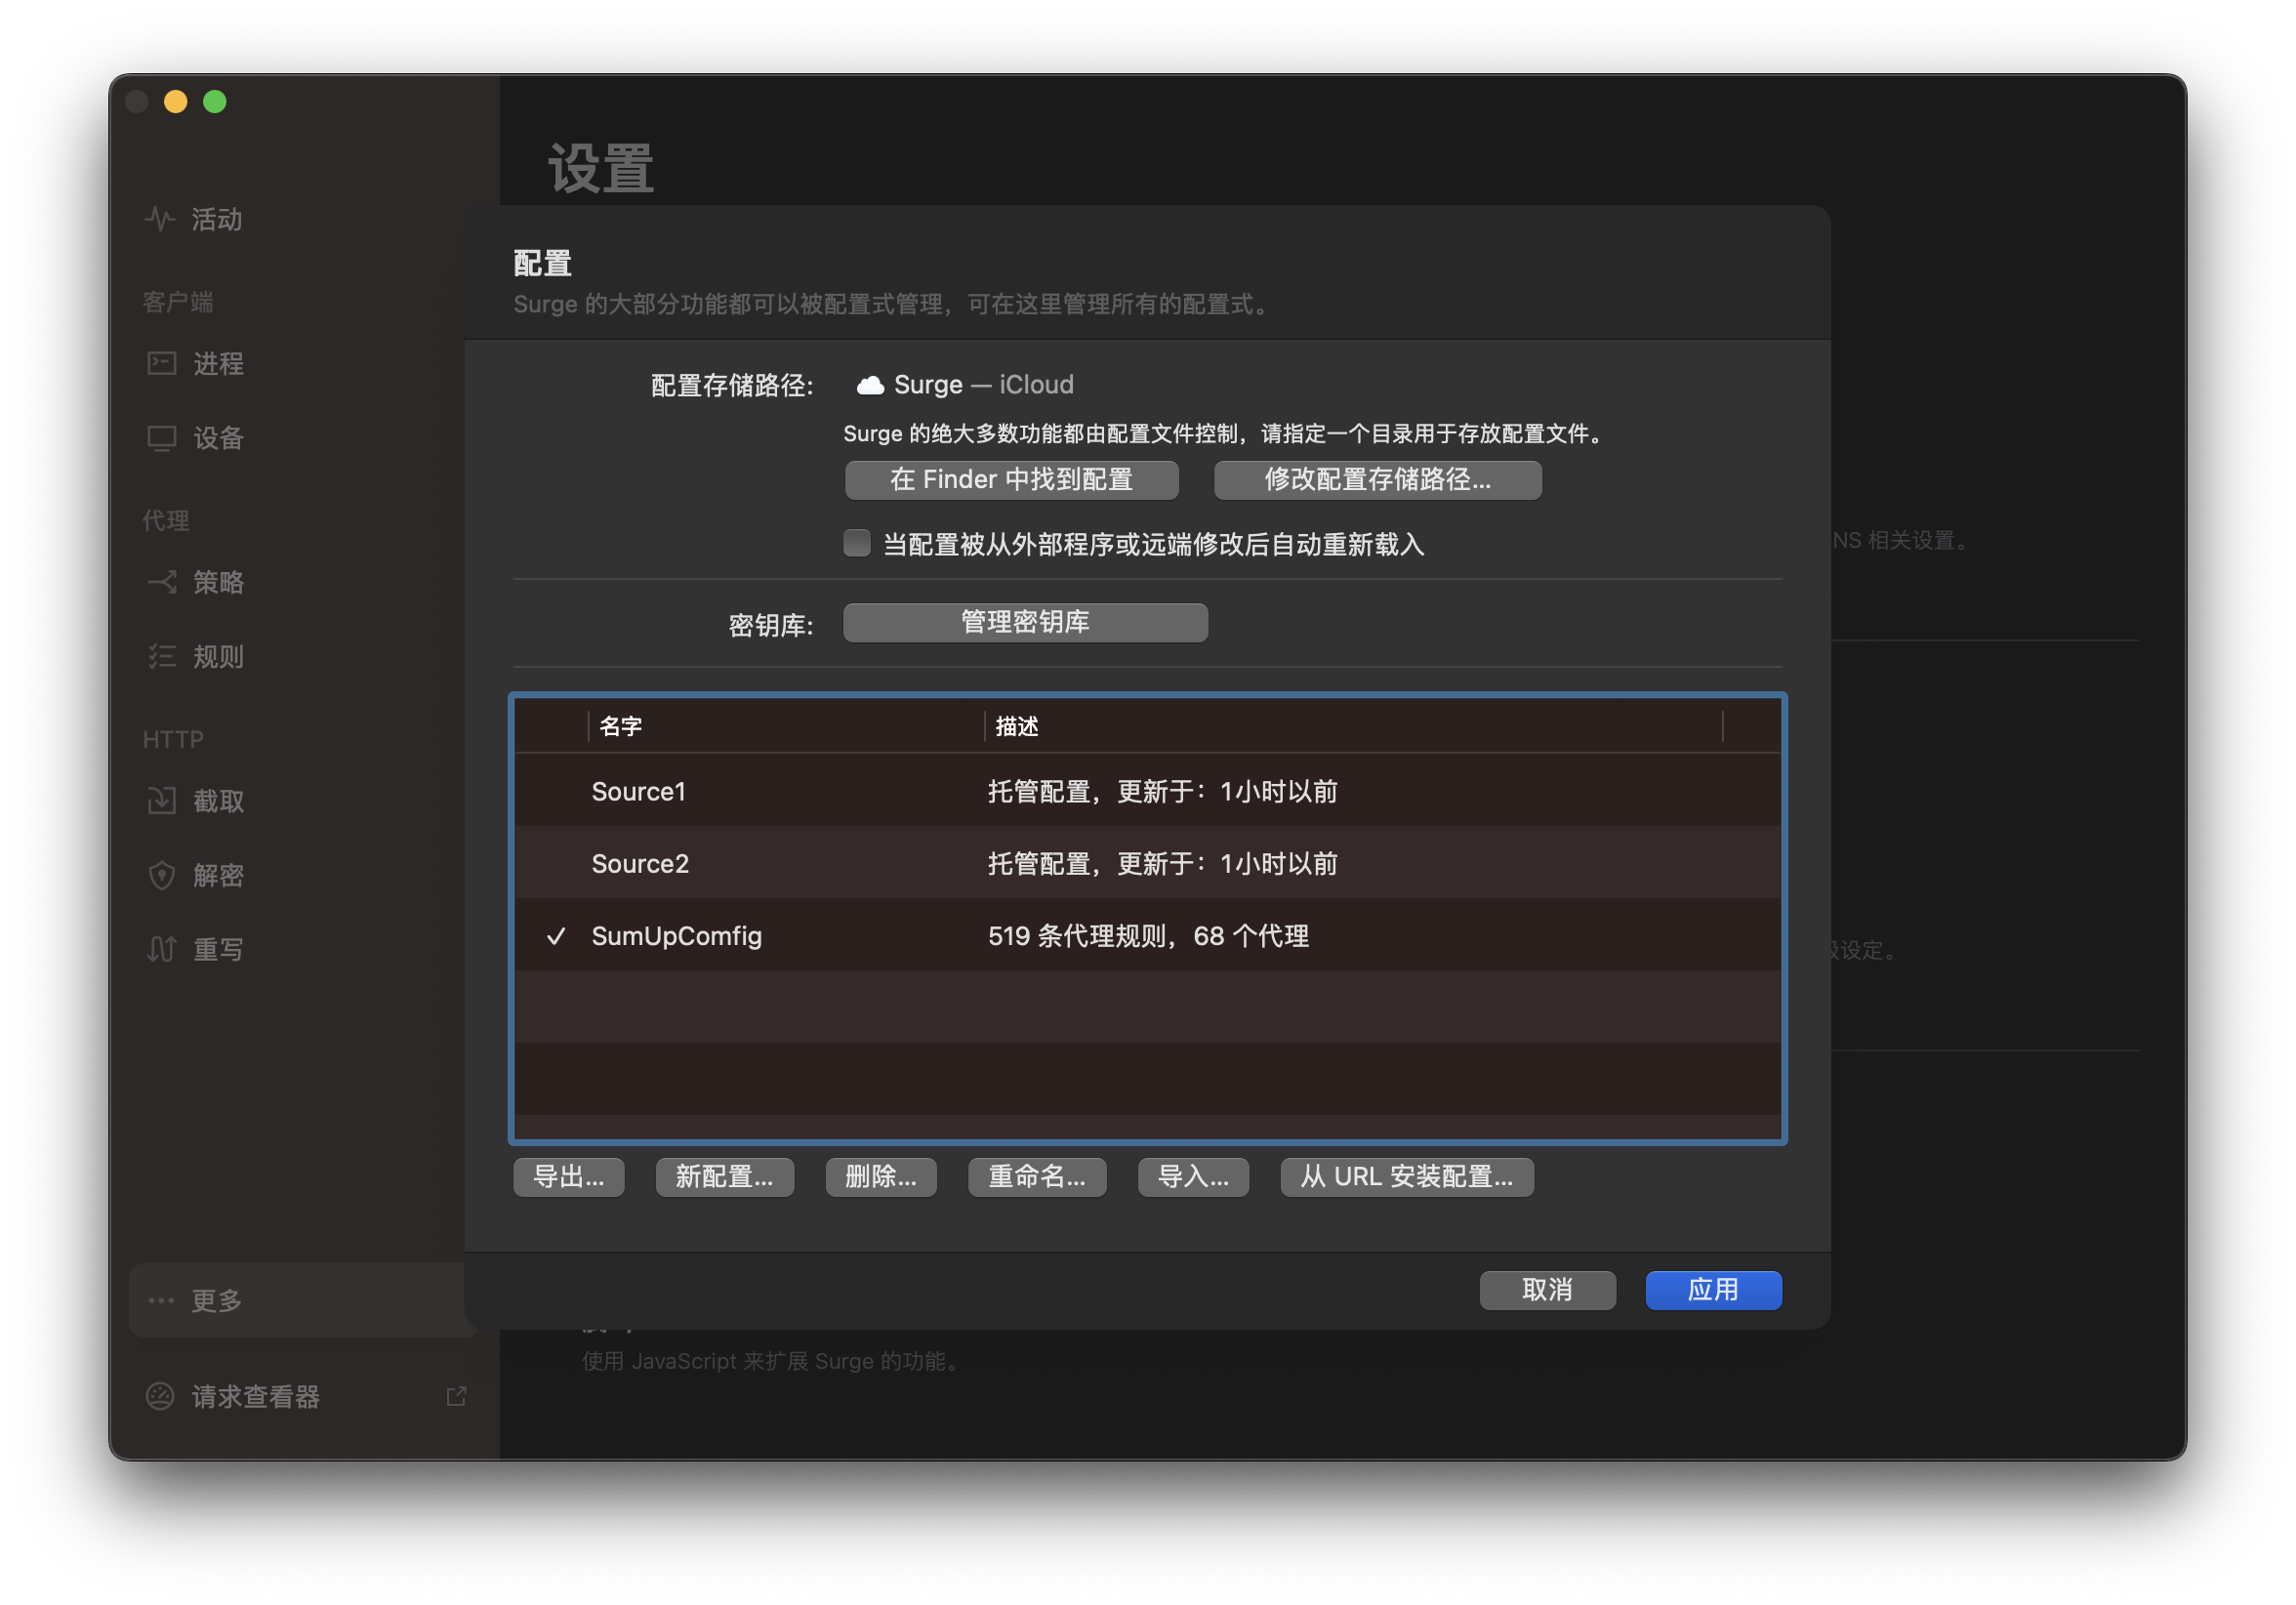Open the 截取 (Capture) section
Viewport: 2296px width, 1605px height.
pos(219,800)
